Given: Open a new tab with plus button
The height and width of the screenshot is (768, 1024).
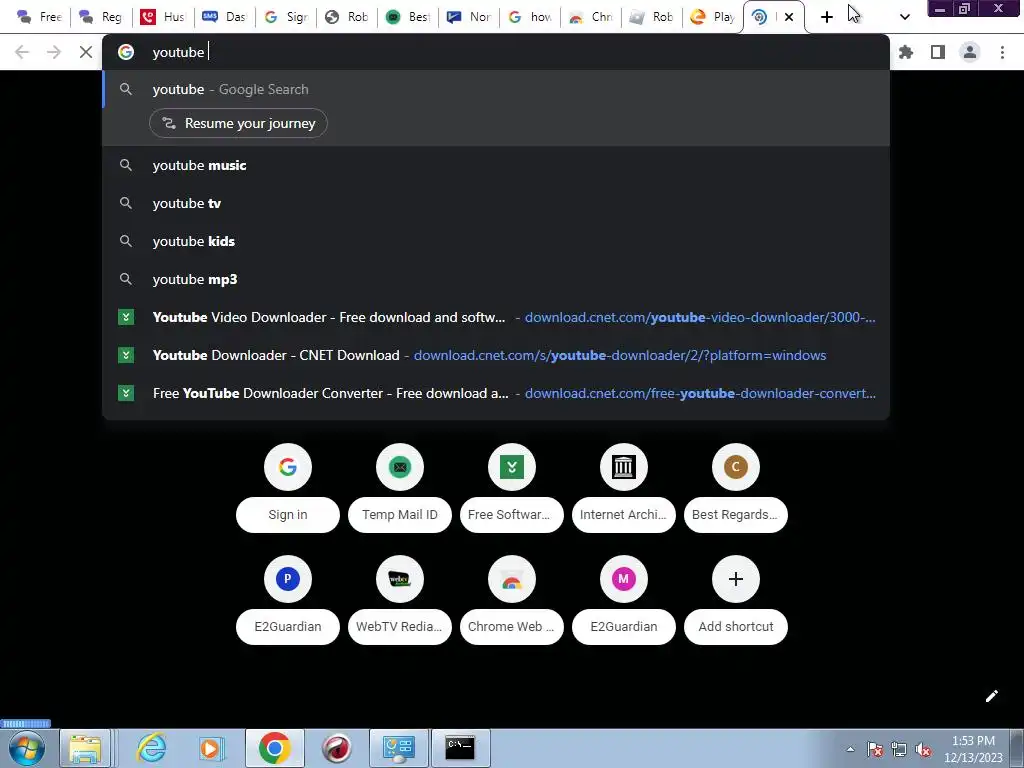Looking at the screenshot, I should coord(827,17).
